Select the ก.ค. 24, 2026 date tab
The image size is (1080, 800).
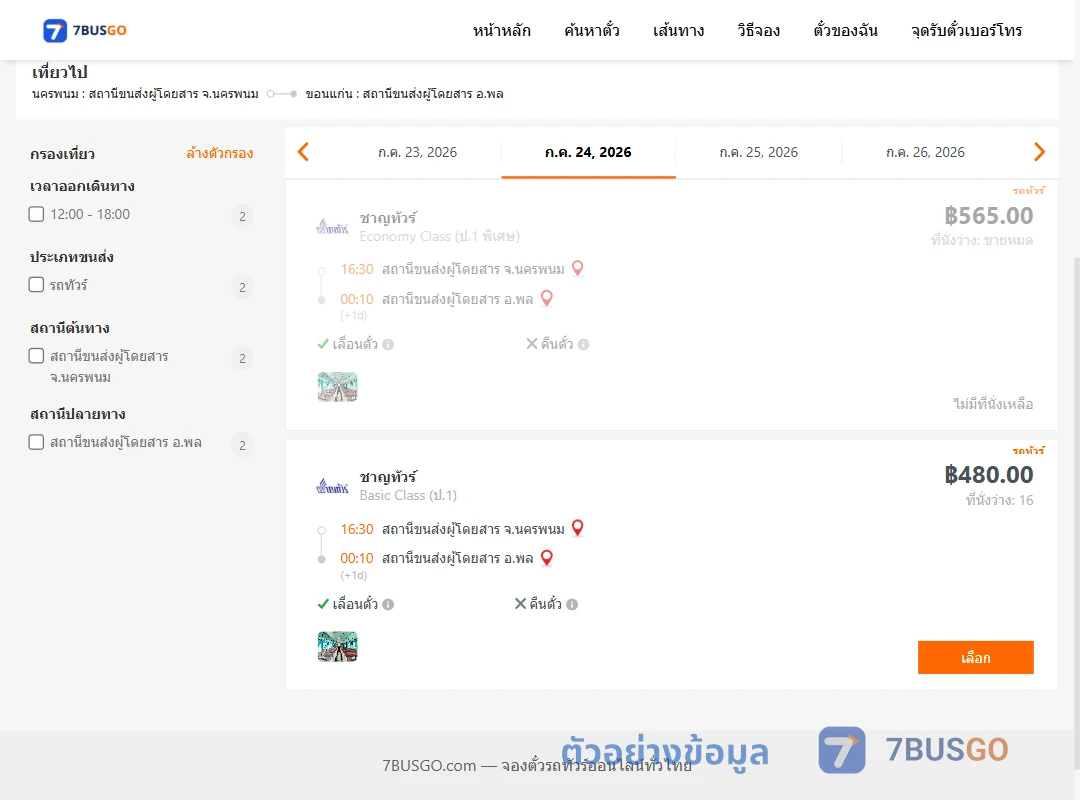coord(588,152)
